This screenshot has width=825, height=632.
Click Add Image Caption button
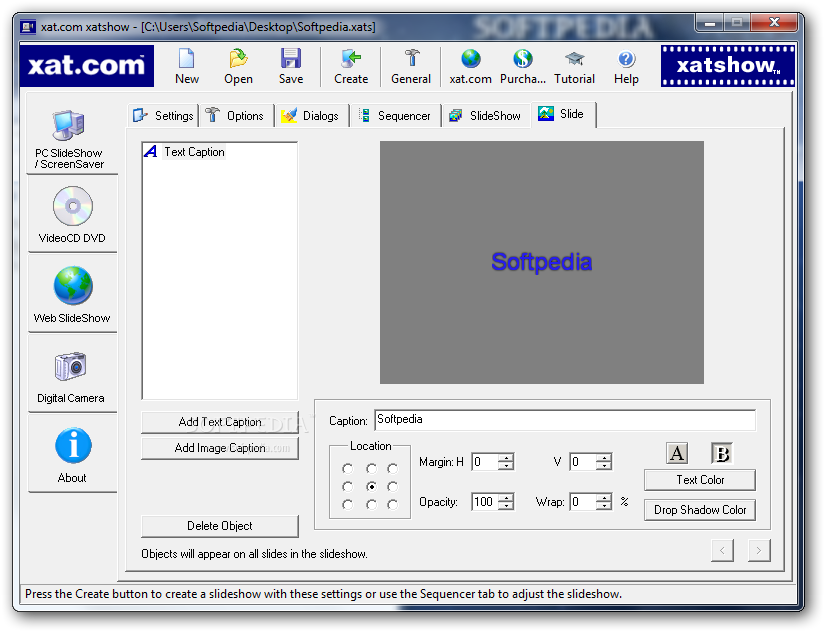220,448
